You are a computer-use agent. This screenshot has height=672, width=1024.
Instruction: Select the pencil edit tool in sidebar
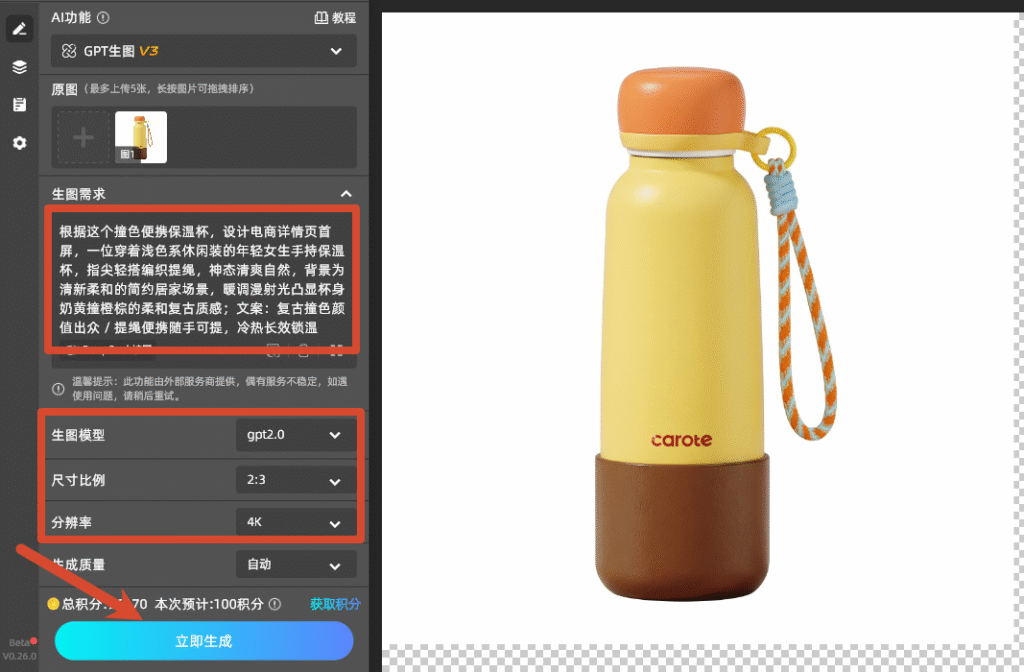point(19,29)
